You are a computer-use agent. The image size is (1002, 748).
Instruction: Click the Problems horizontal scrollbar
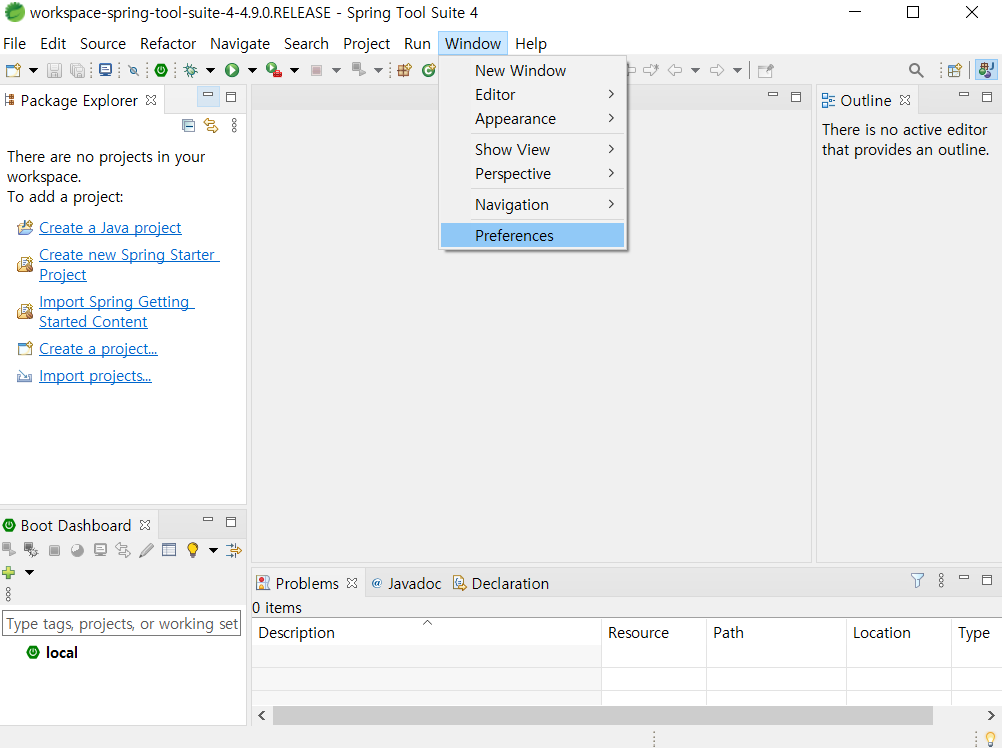click(x=603, y=715)
